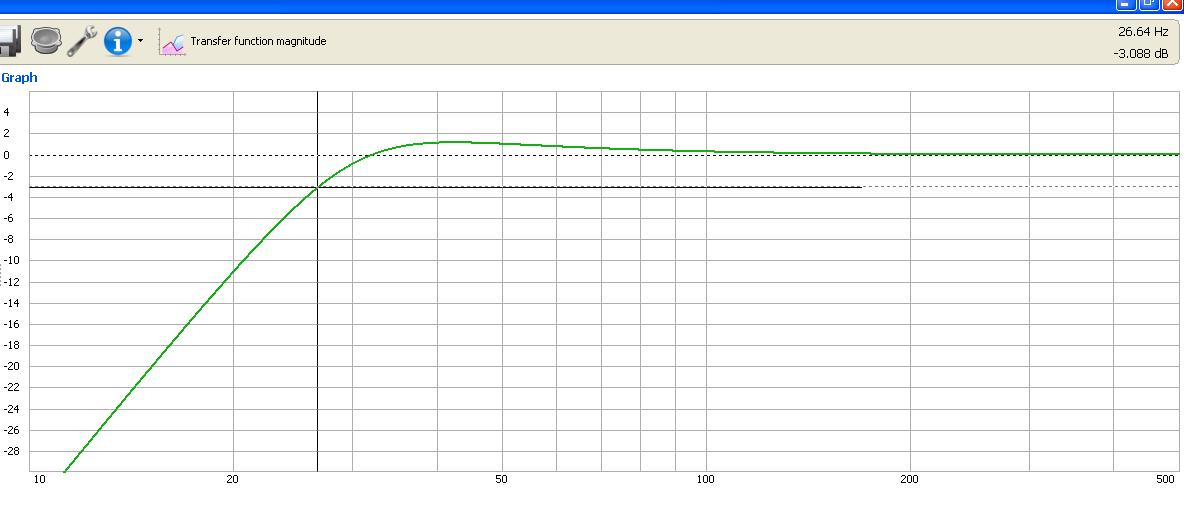
Task: Click the floppy disk save icon
Action: [x=9, y=41]
